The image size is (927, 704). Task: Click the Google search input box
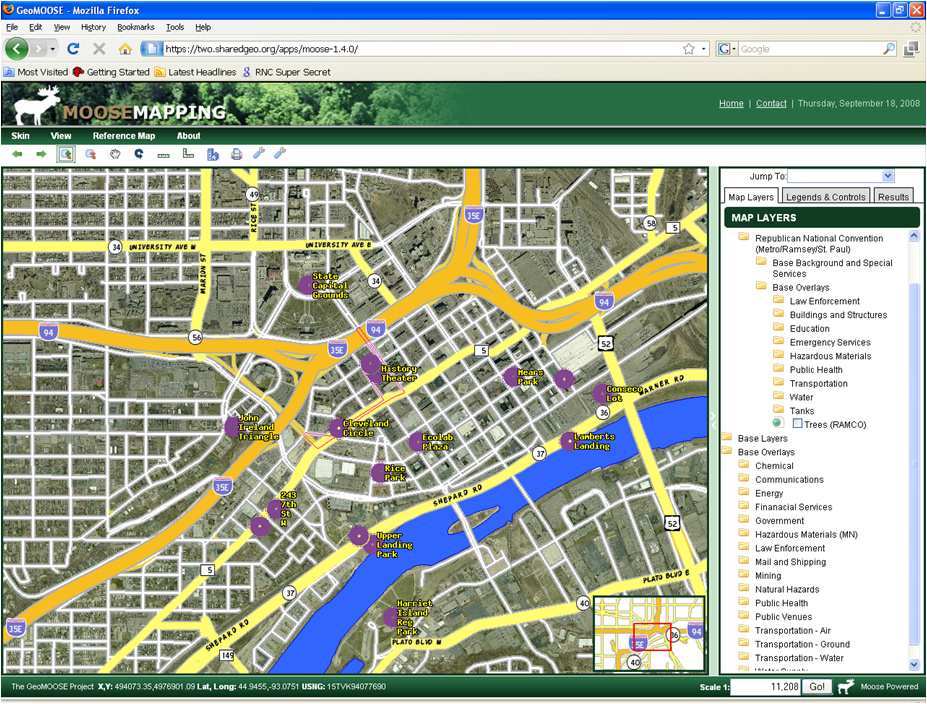[x=811, y=49]
